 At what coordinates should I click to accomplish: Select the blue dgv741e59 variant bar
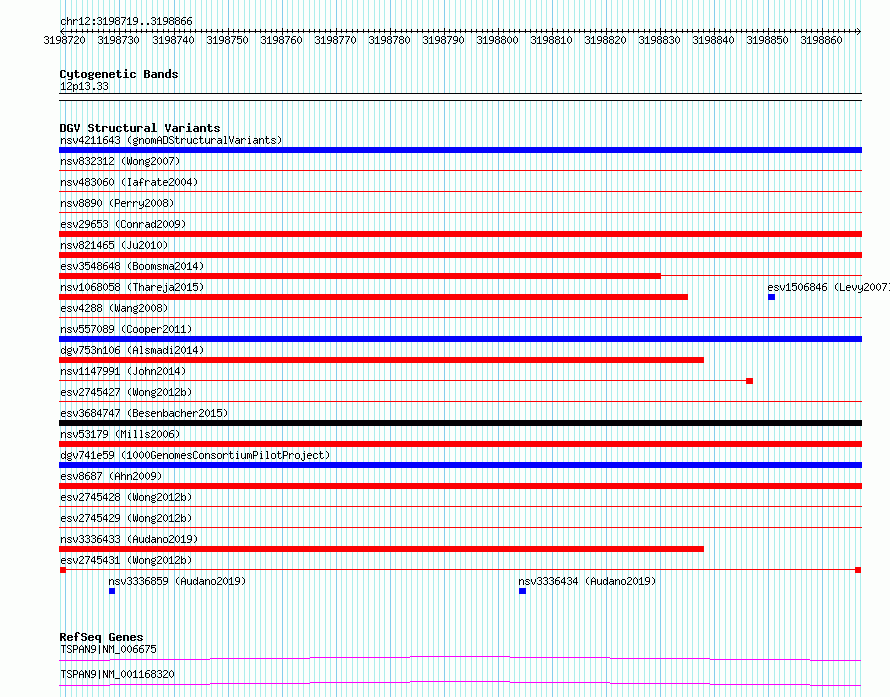pyautogui.click(x=460, y=465)
